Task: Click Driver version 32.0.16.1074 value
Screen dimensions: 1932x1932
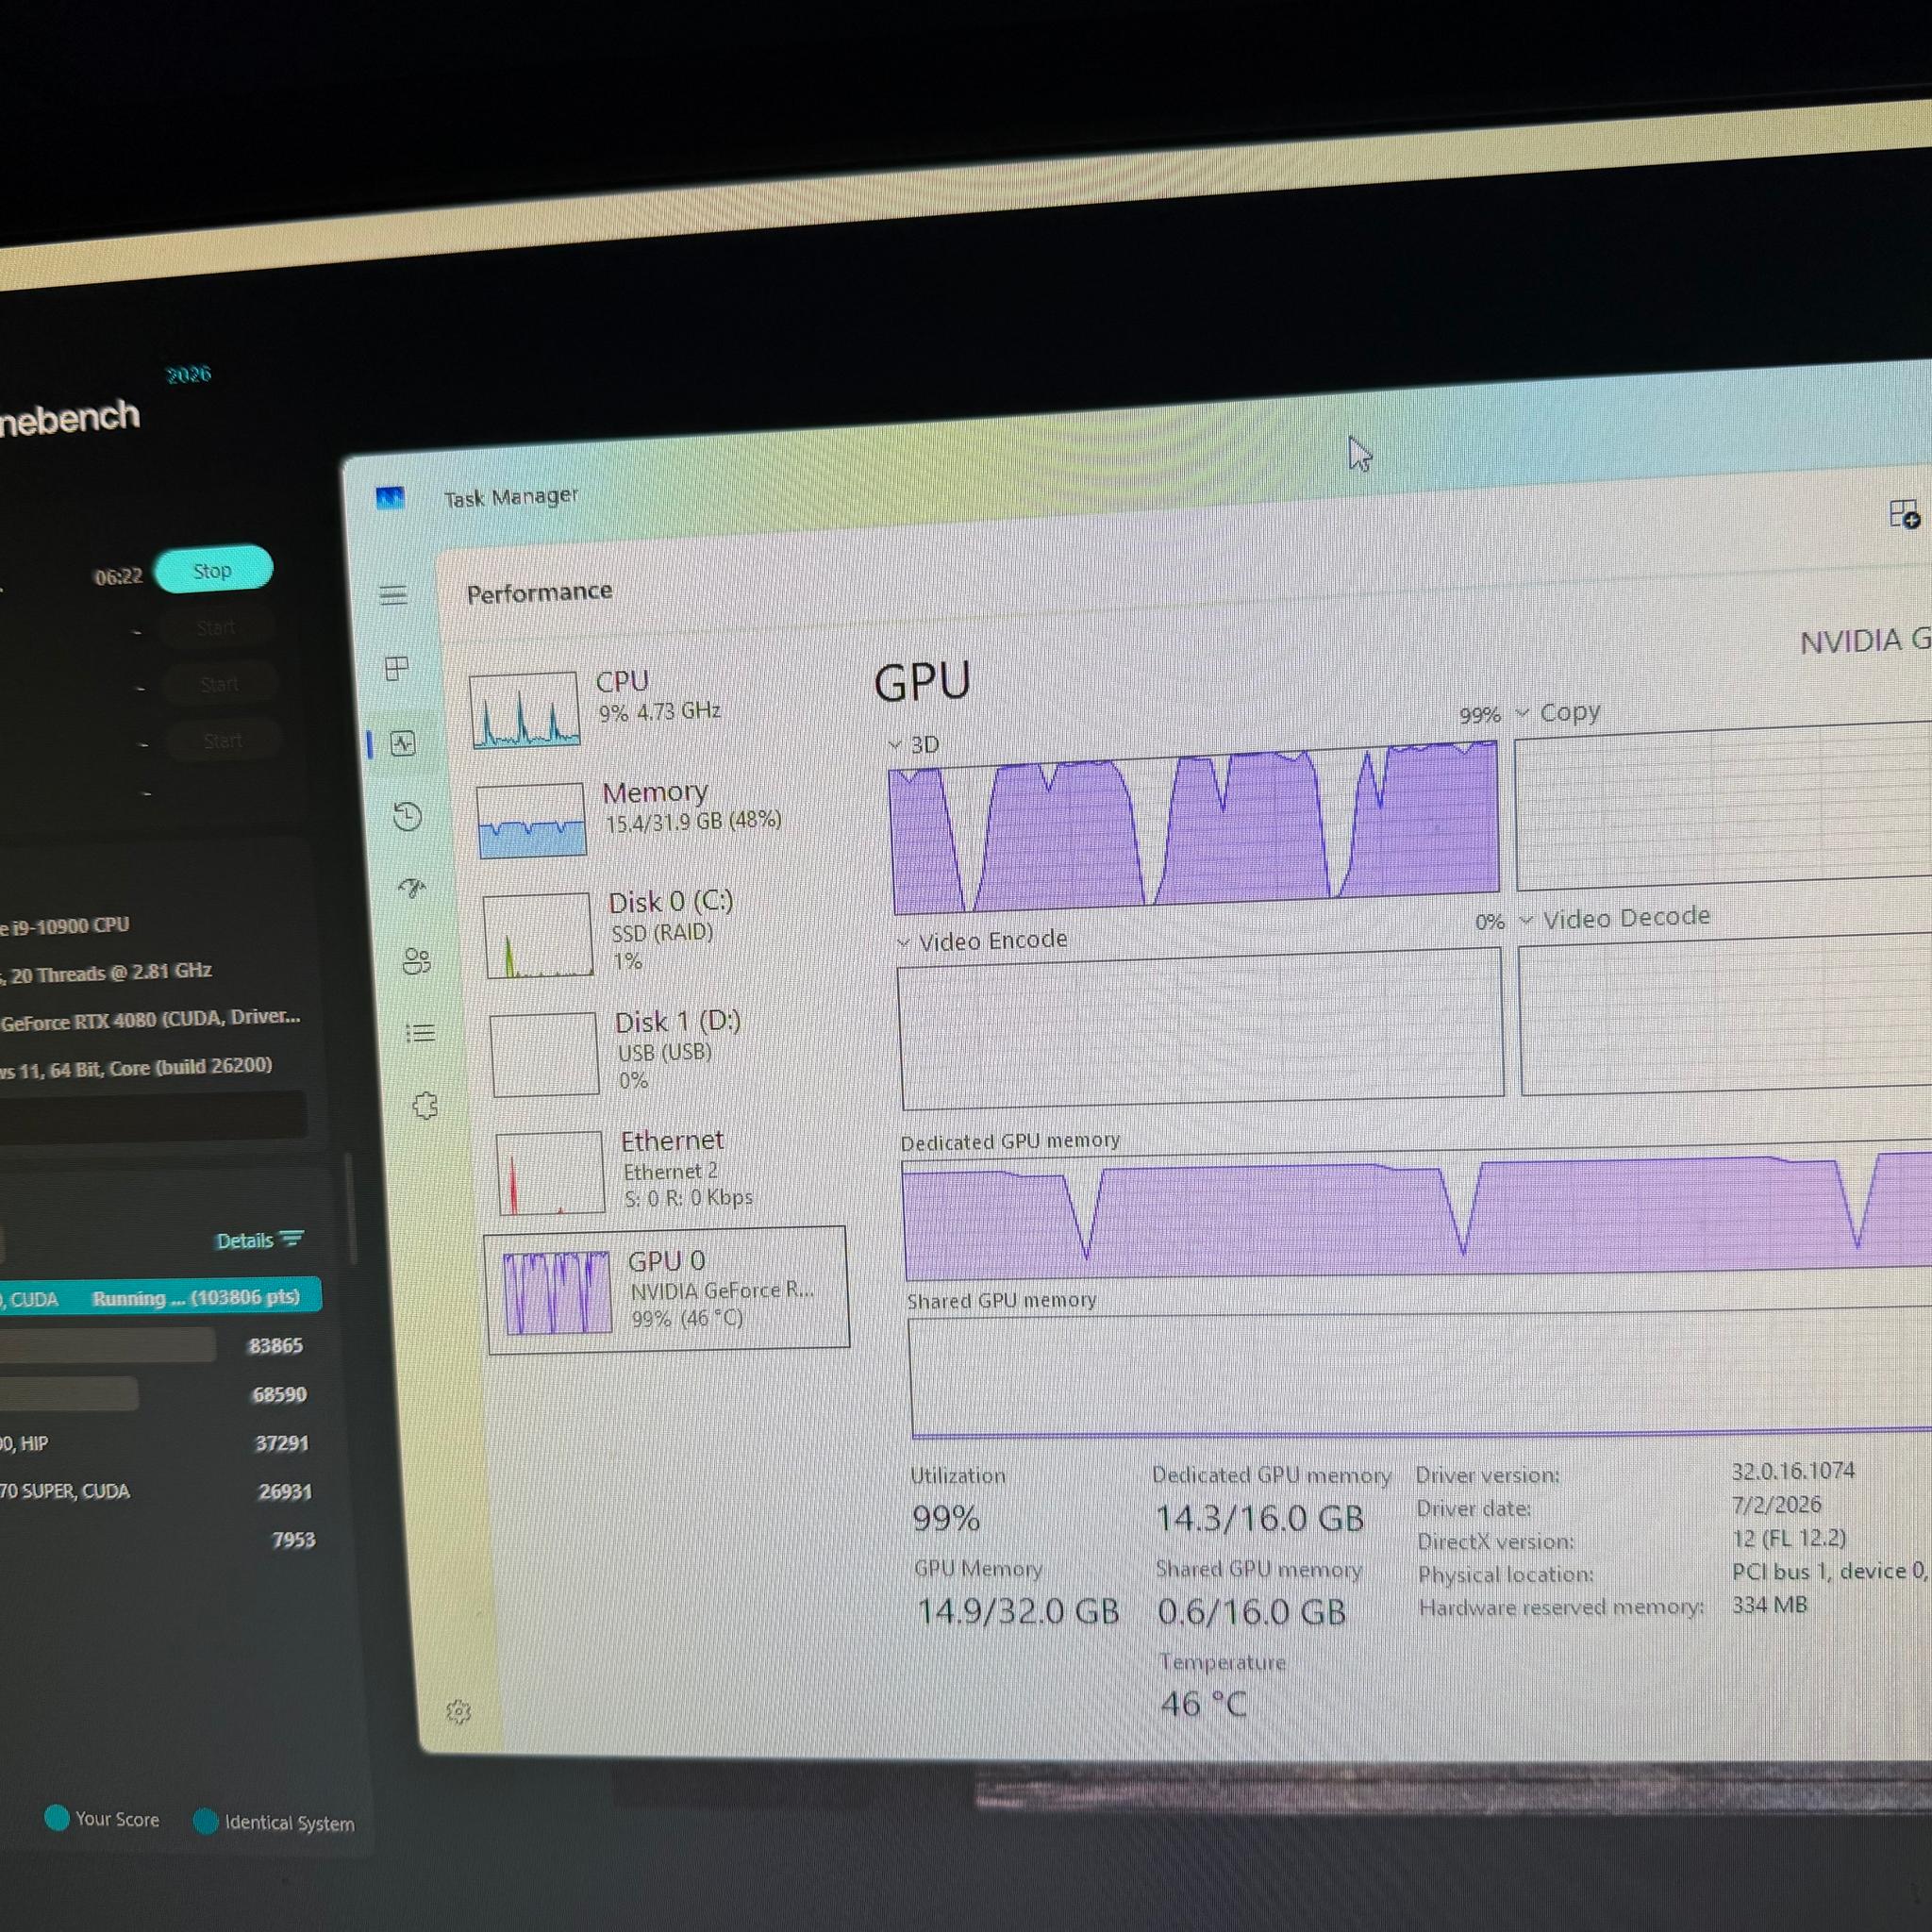Action: tap(1793, 1471)
